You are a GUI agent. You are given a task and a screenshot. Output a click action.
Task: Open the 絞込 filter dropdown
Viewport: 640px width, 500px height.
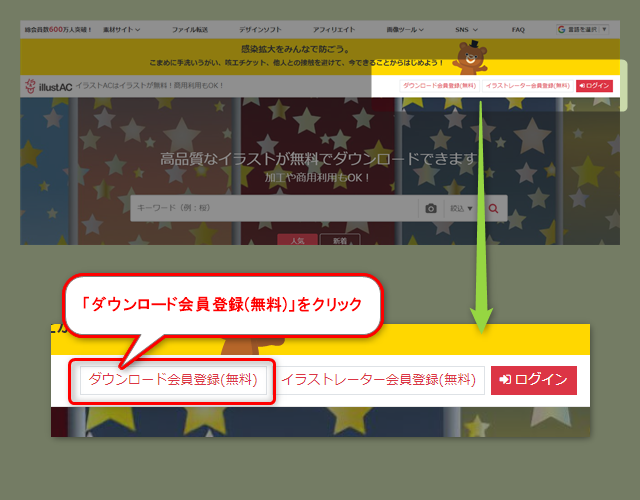[462, 208]
